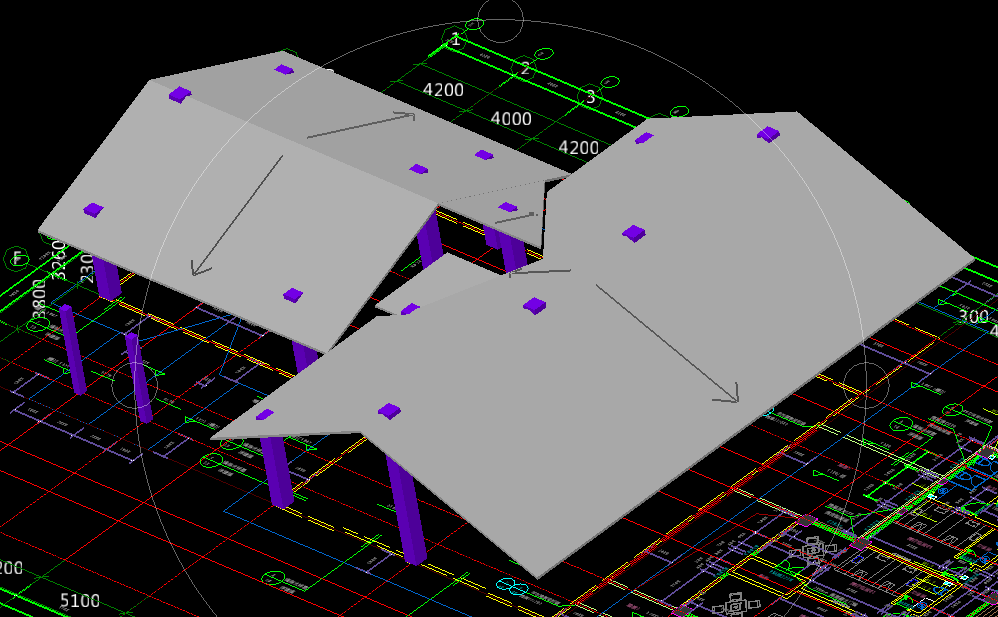This screenshot has height=617, width=998.
Task: Click axis grid bubble number 2
Action: pyautogui.click(x=525, y=69)
